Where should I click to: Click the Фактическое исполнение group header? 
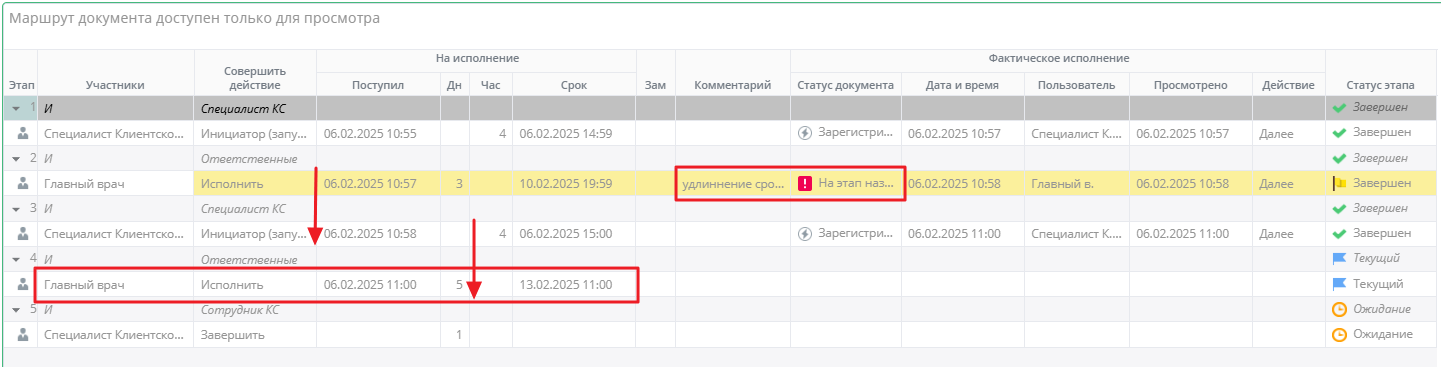tap(1058, 59)
